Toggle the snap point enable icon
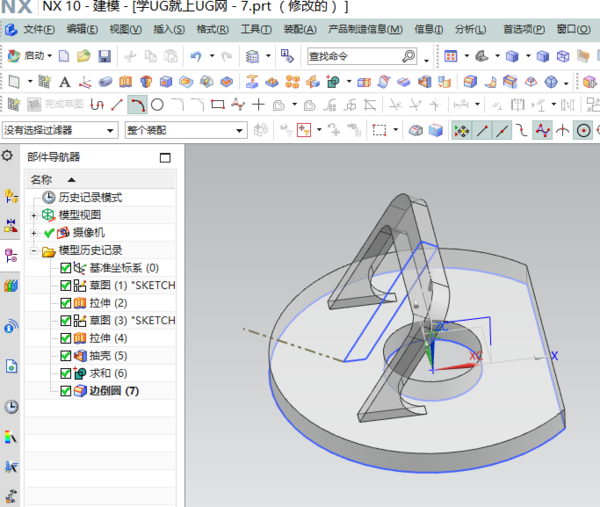Image resolution: width=600 pixels, height=507 pixels. click(462, 131)
